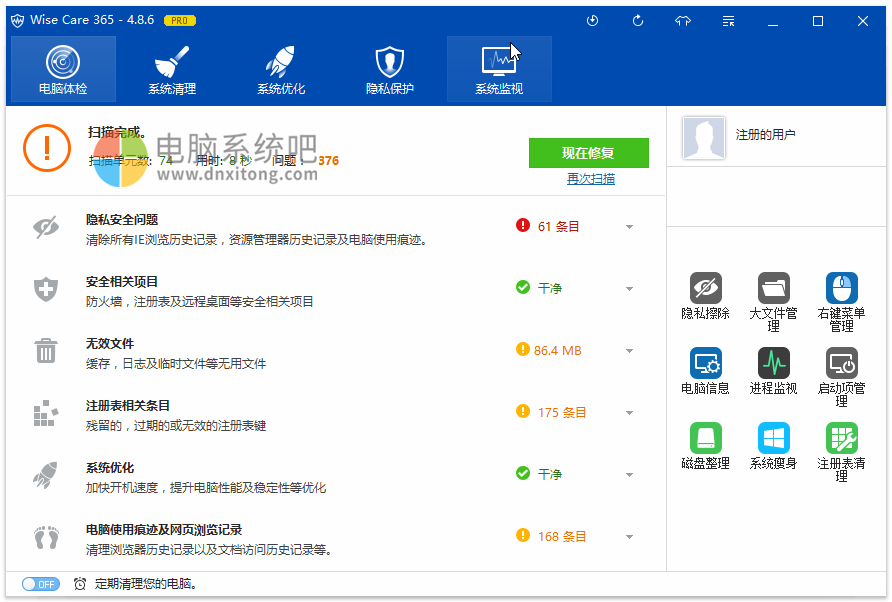
Task: Expand the 隐私安全问题 row arrow
Action: pos(629,227)
